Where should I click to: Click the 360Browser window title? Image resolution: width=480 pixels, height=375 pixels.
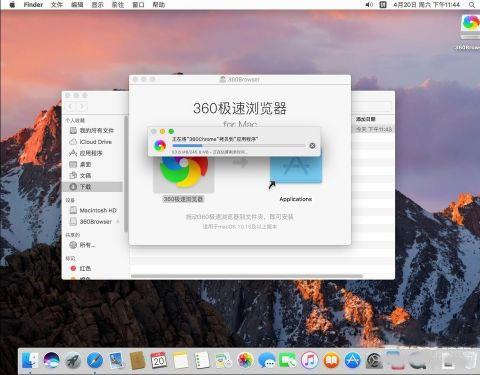point(243,79)
